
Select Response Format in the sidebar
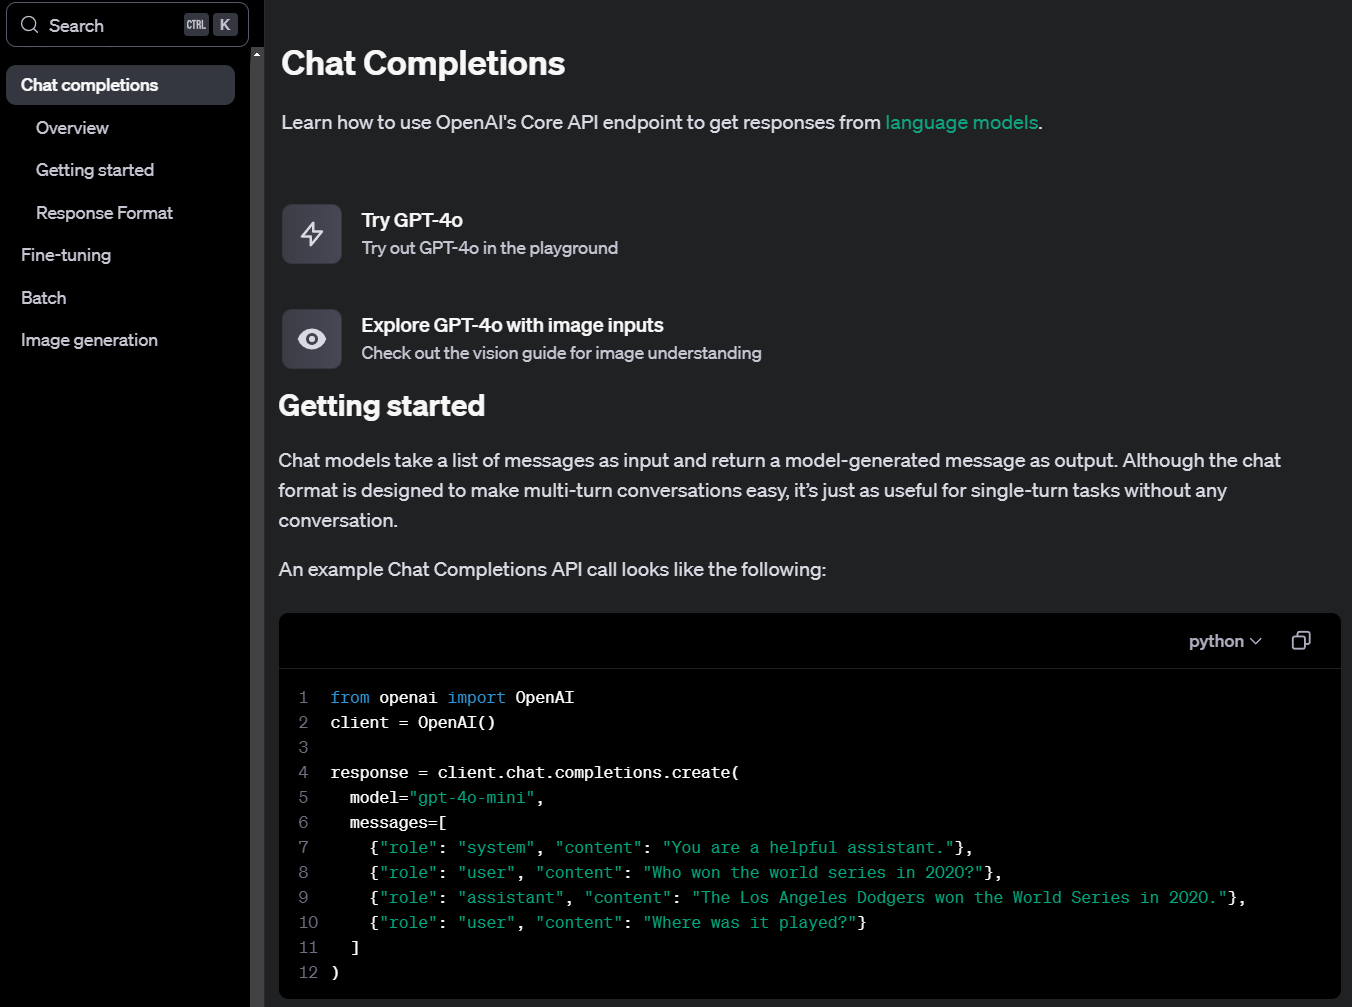click(104, 213)
